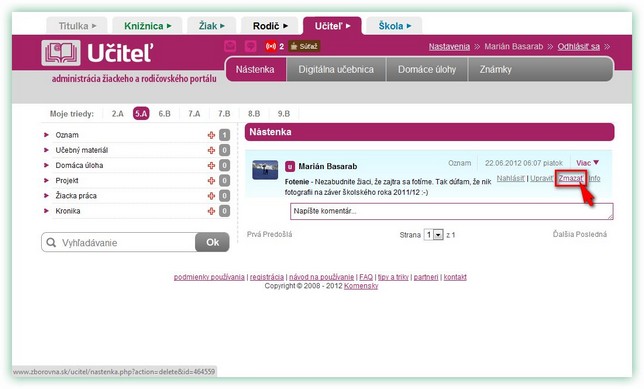Screen dimensions: 644x389
Task: Select the Nástenka menu item
Action: tap(255, 69)
